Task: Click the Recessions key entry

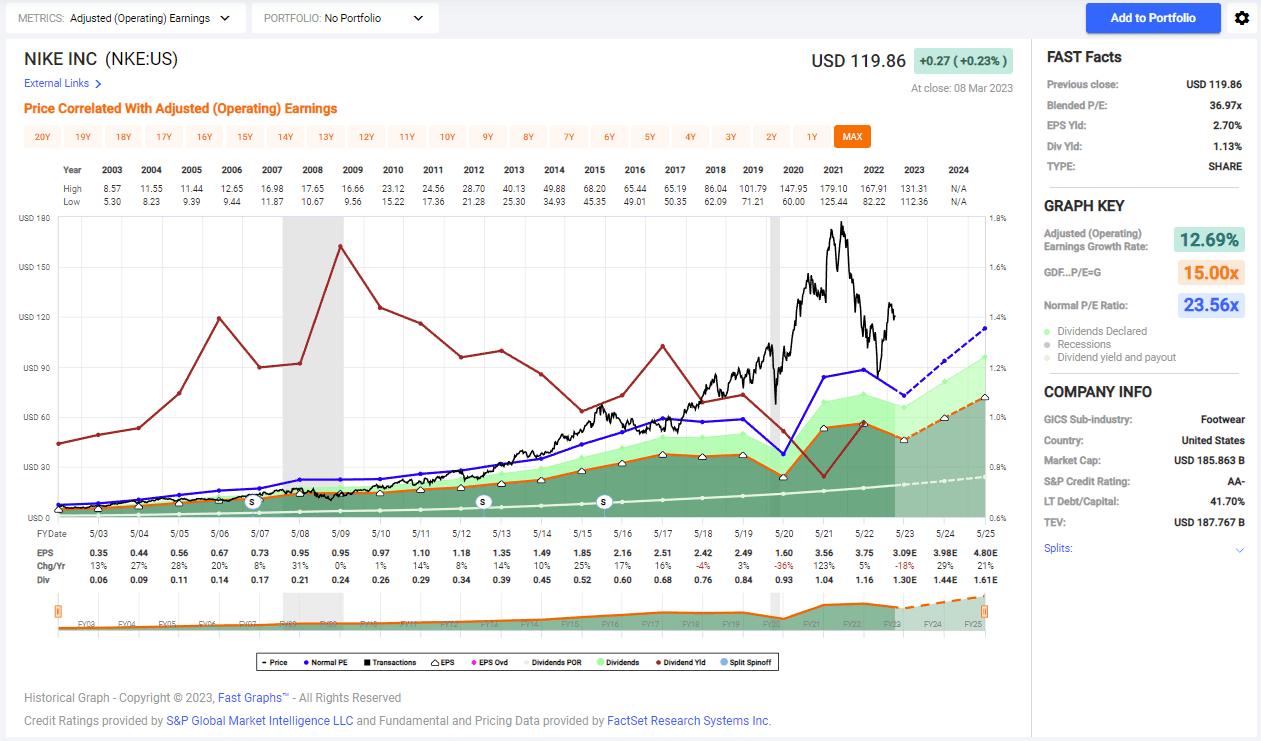Action: point(1084,344)
